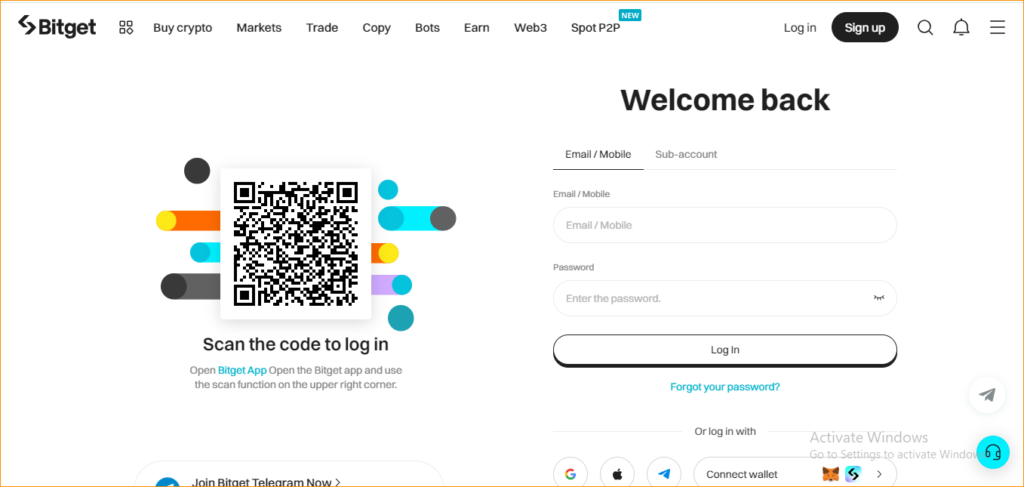
Task: Open the hamburger menu icon
Action: click(x=997, y=27)
